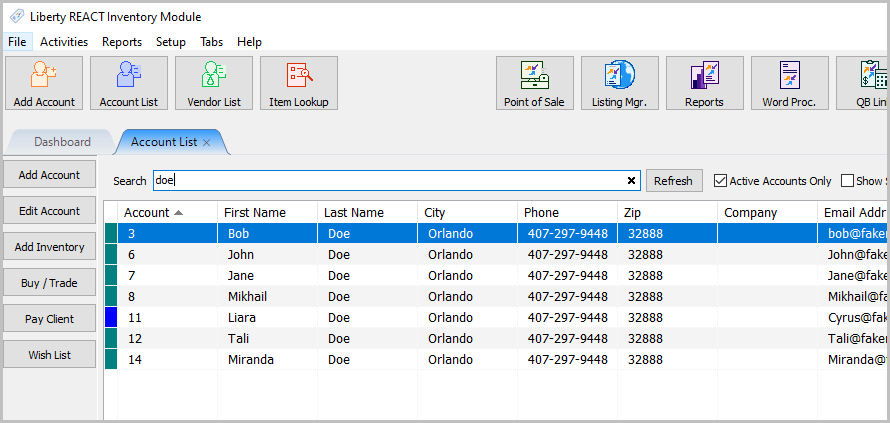Click the 32888 zip cell in Miranda's row
The image size is (890, 423).
(668, 359)
